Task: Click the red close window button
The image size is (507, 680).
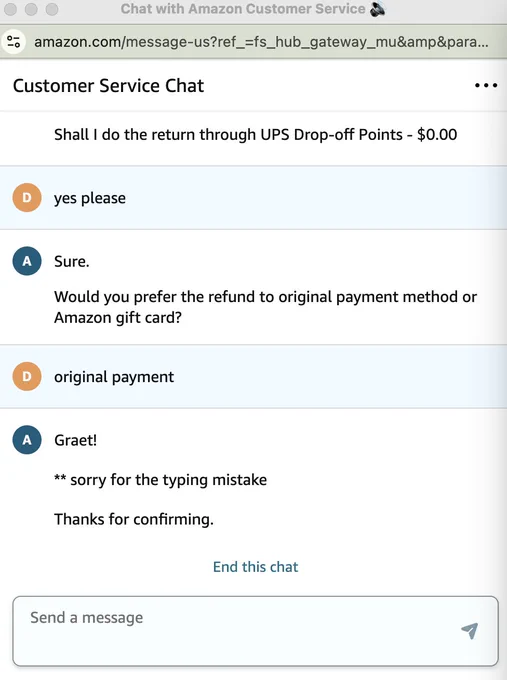Action: click(x=10, y=9)
